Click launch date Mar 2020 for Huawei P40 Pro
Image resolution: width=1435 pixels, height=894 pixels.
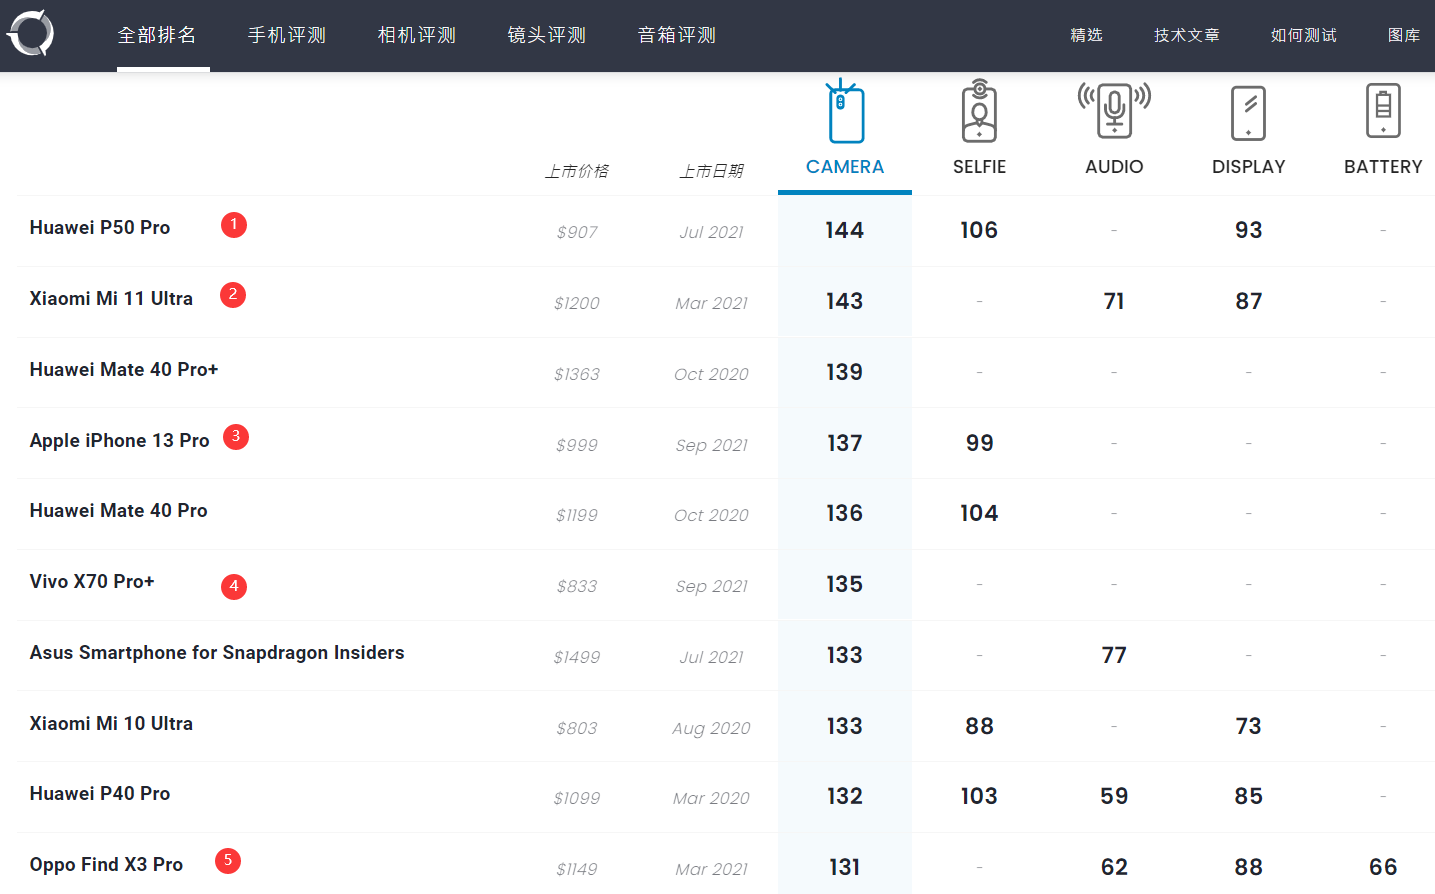click(711, 799)
